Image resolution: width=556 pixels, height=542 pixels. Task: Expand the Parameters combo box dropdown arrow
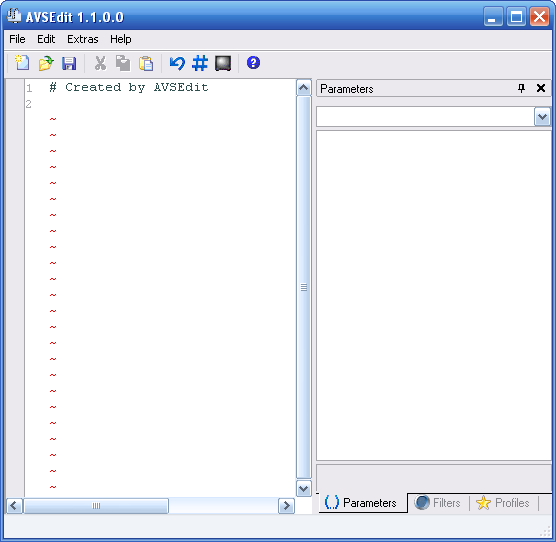click(542, 117)
